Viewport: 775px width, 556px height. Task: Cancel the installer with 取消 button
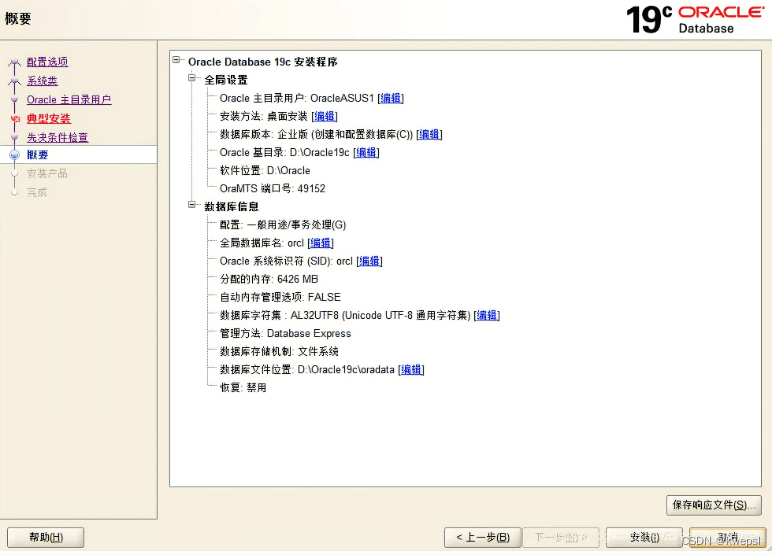[x=727, y=537]
